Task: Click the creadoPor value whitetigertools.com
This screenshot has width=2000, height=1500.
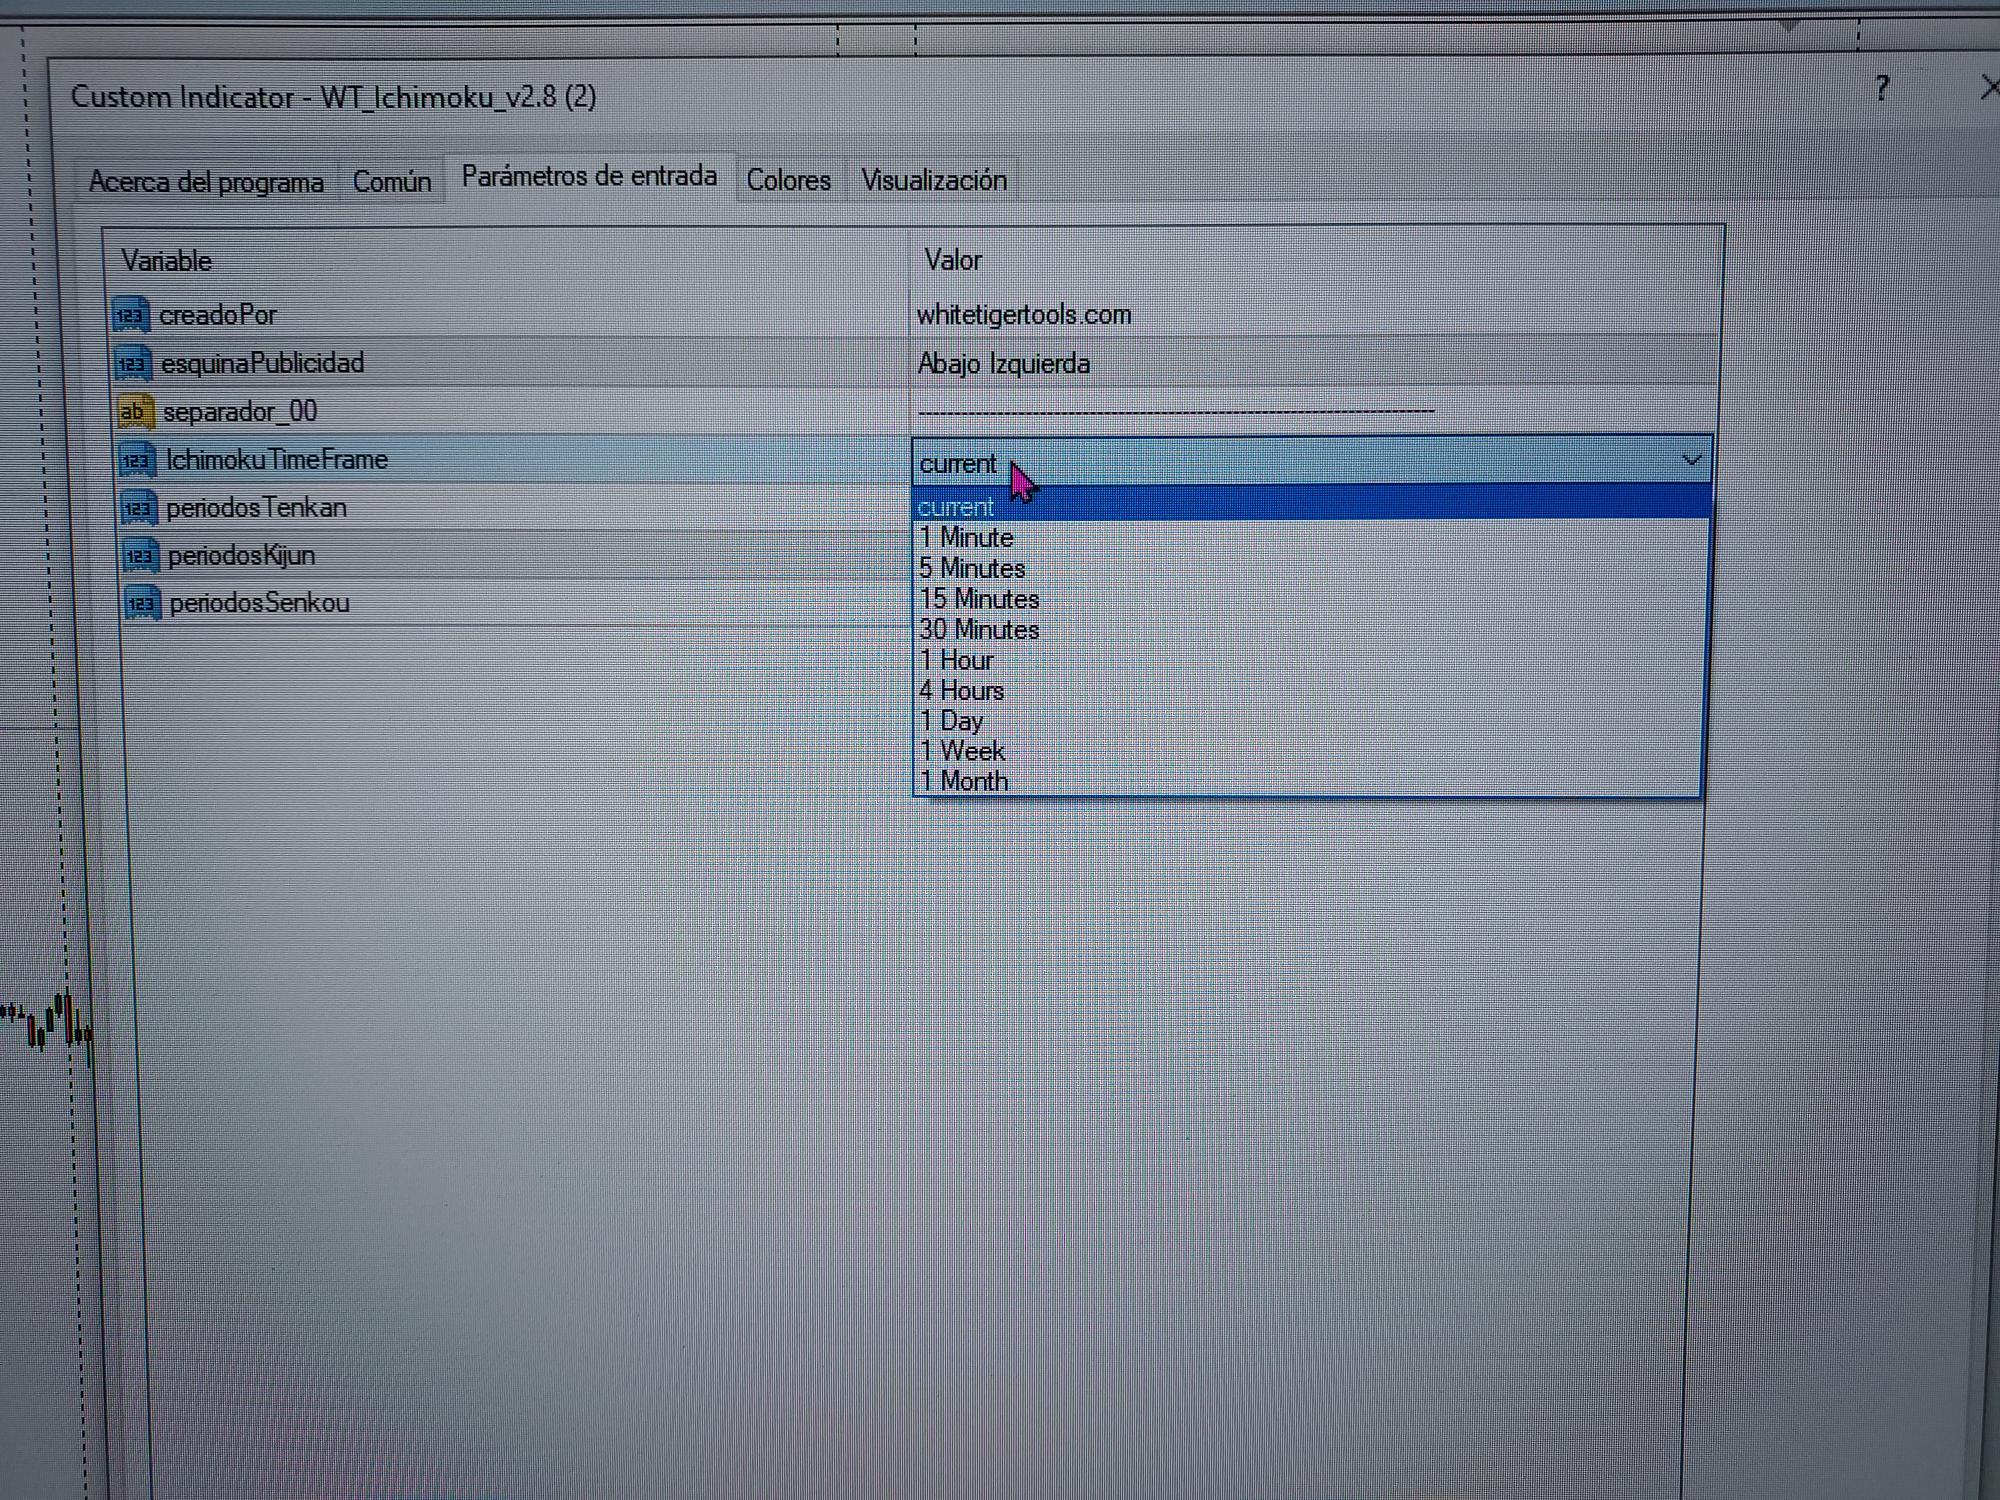Action: pos(1023,315)
